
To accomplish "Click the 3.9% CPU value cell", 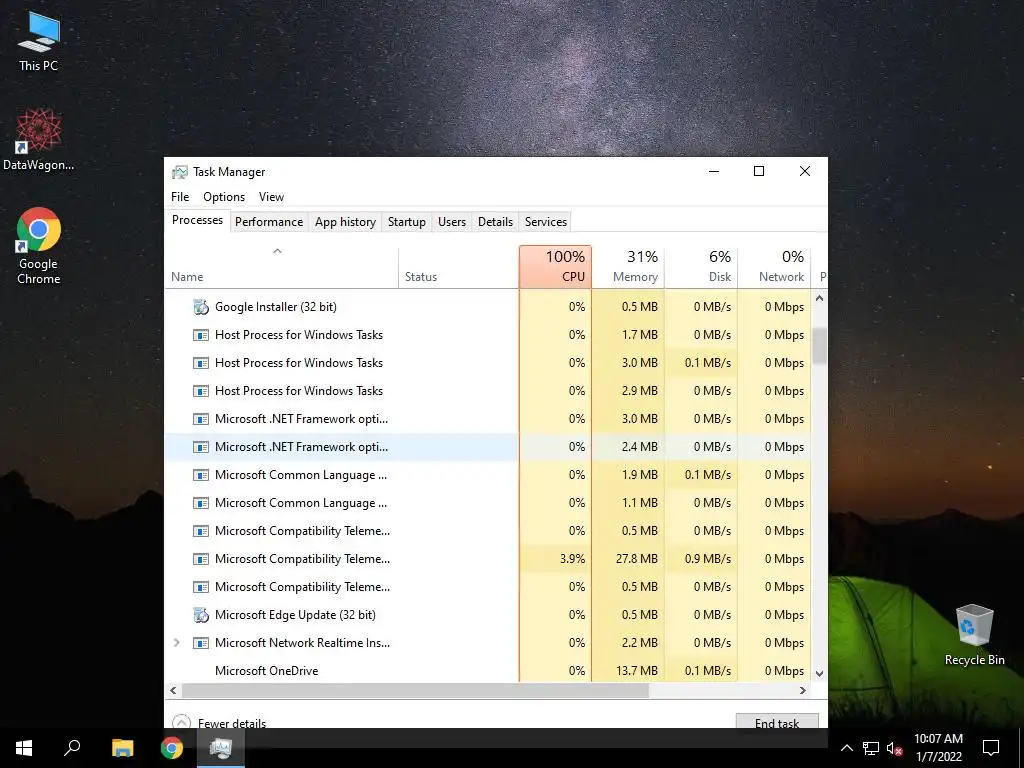I will click(556, 559).
